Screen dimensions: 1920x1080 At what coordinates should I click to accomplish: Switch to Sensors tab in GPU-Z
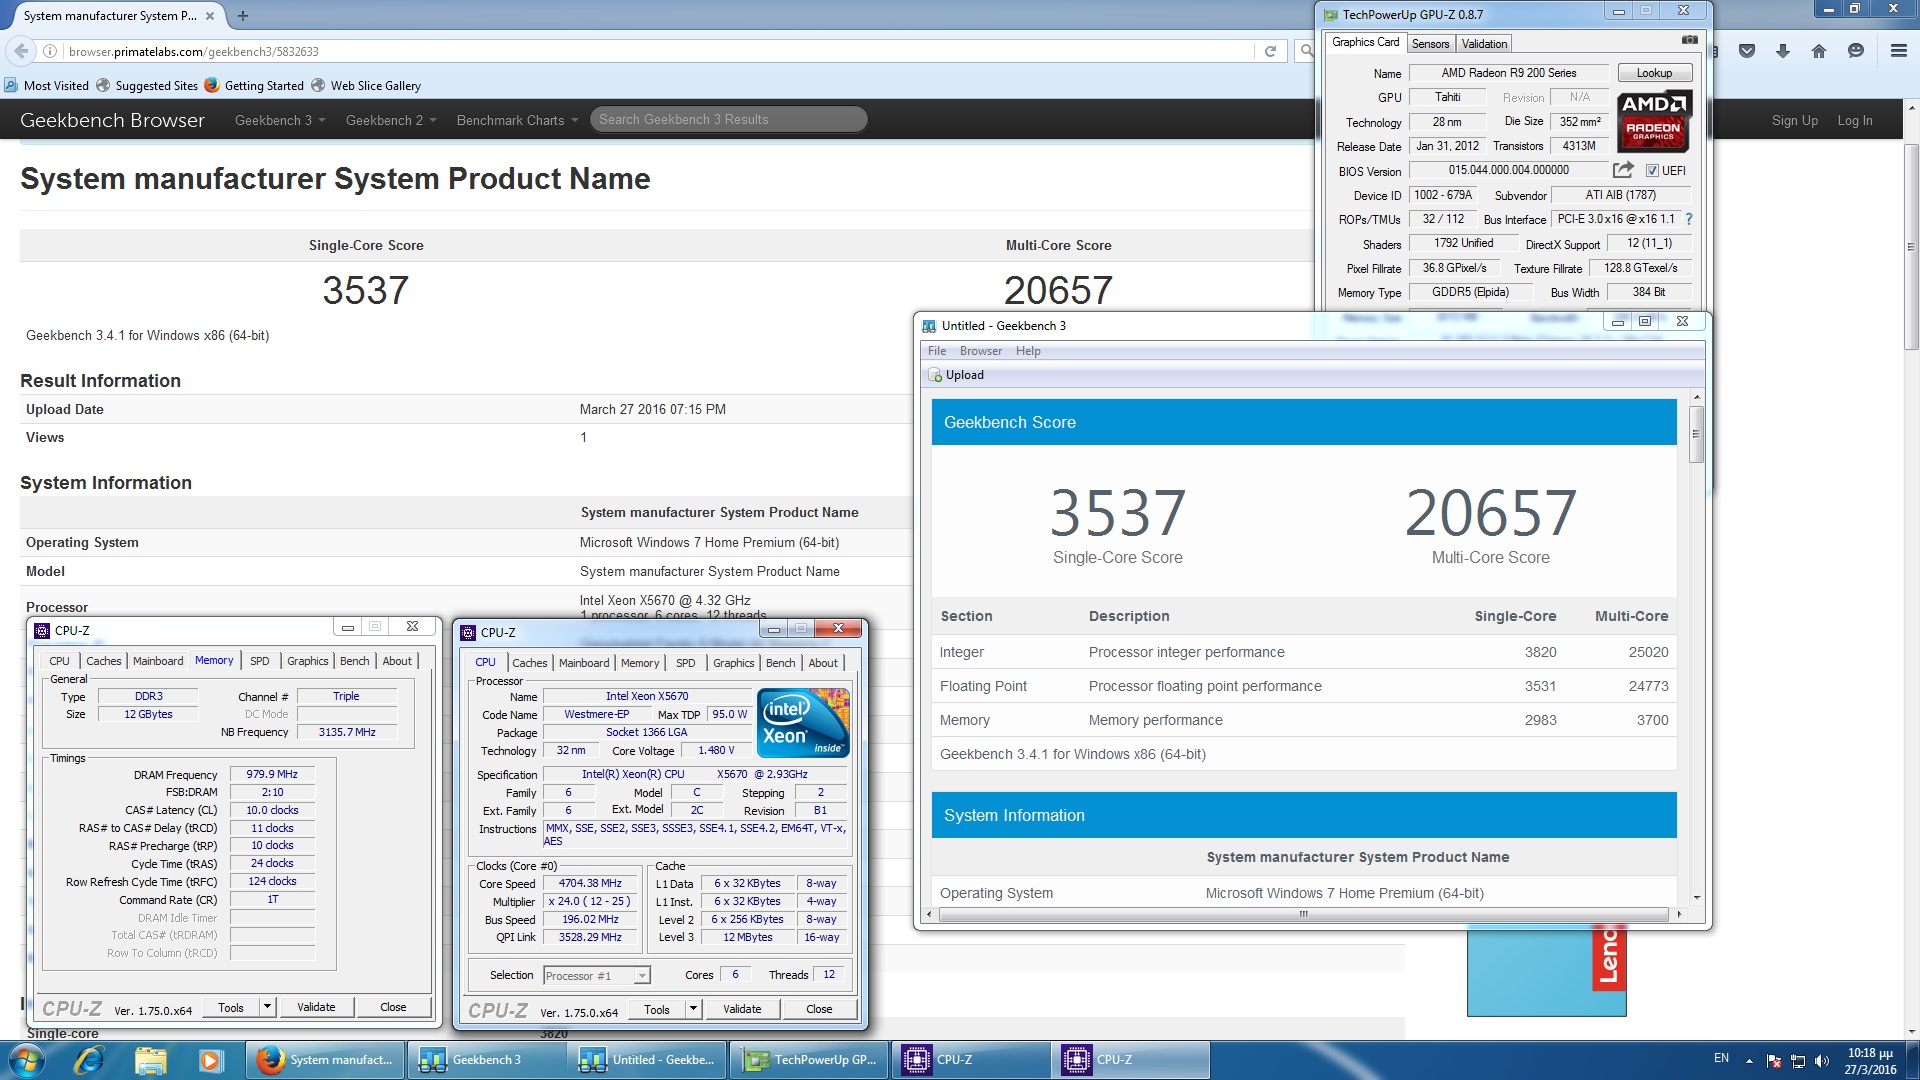[x=1430, y=44]
